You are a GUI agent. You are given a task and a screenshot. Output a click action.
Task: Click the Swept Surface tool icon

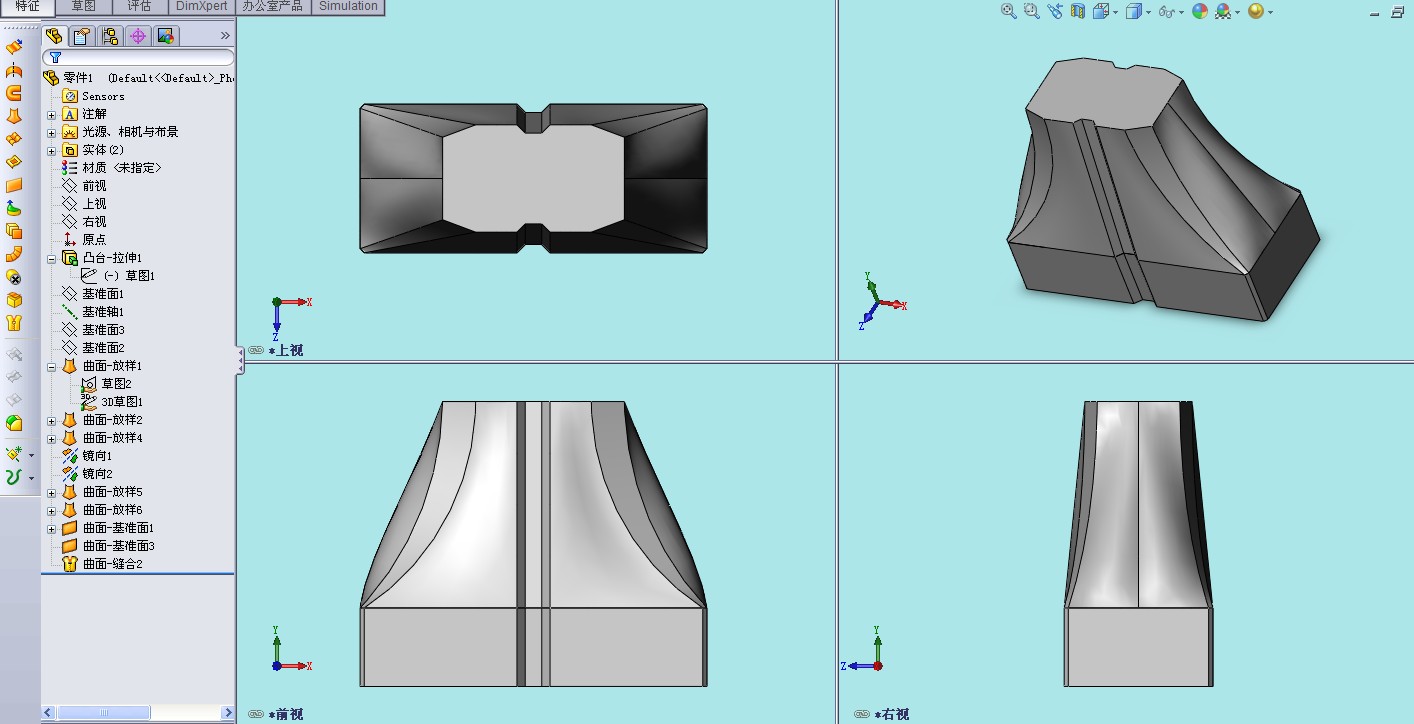pyautogui.click(x=14, y=93)
